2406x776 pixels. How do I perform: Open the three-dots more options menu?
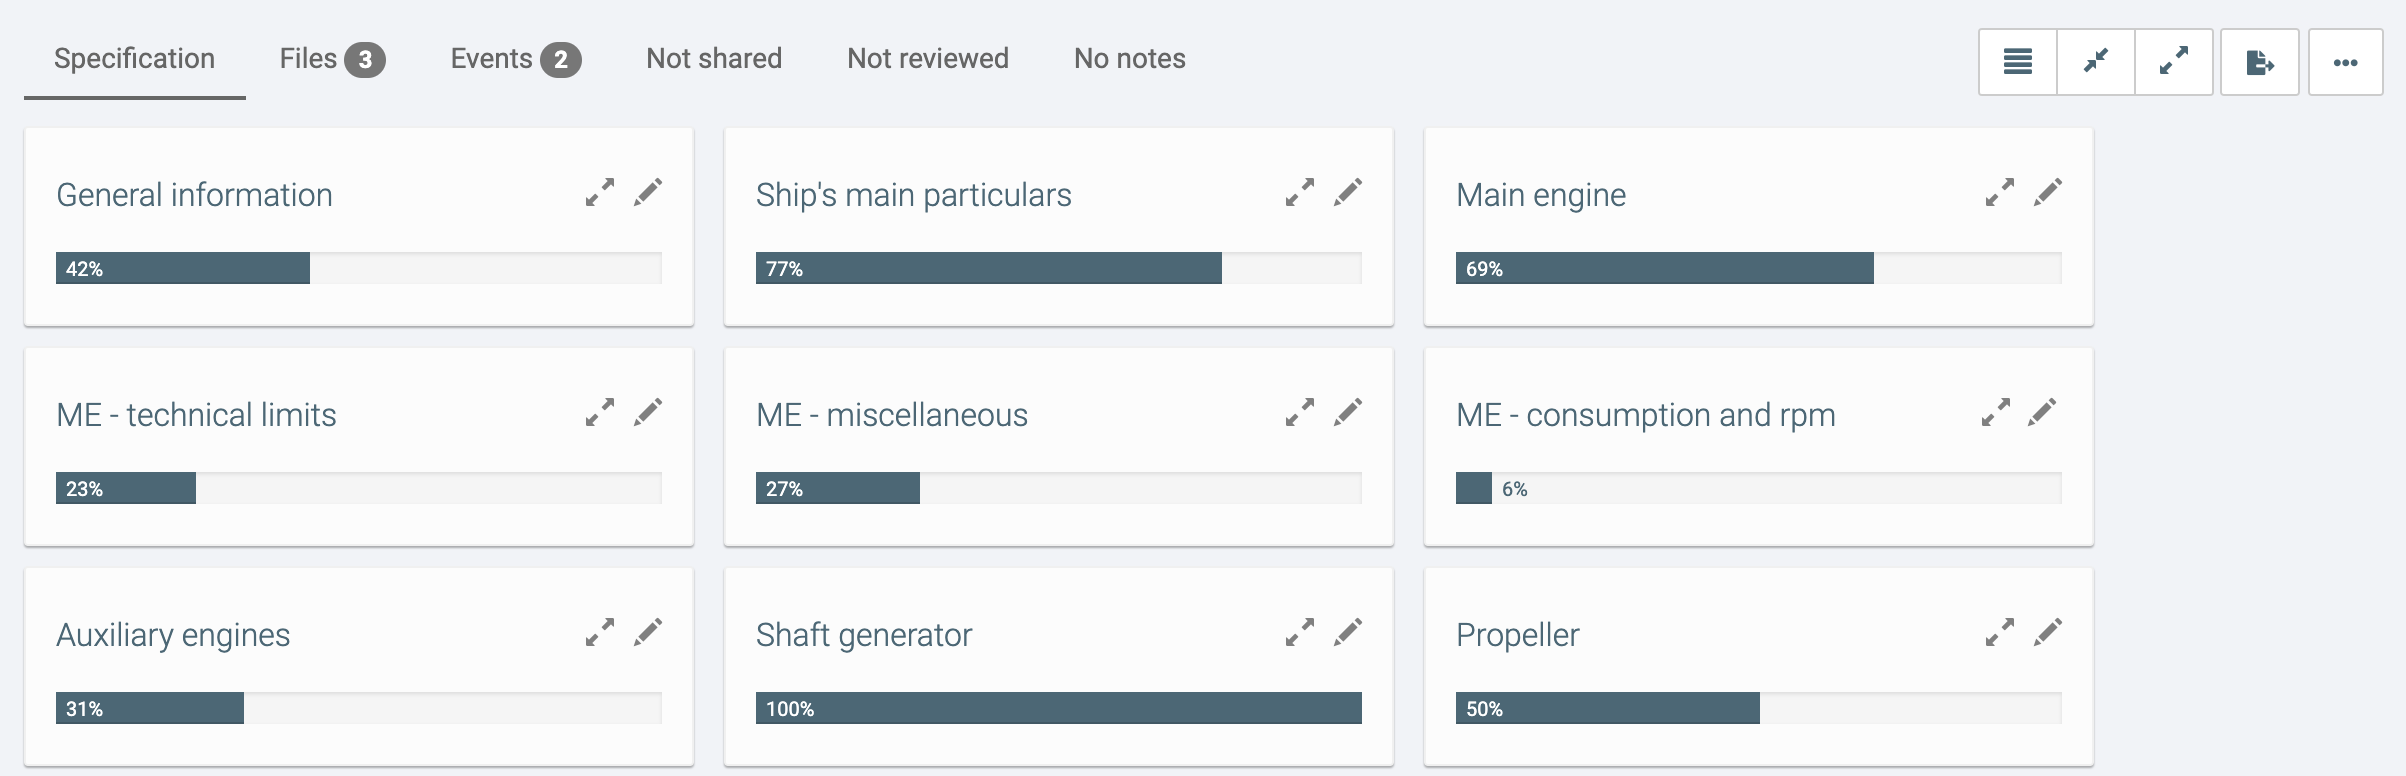pyautogui.click(x=2346, y=62)
